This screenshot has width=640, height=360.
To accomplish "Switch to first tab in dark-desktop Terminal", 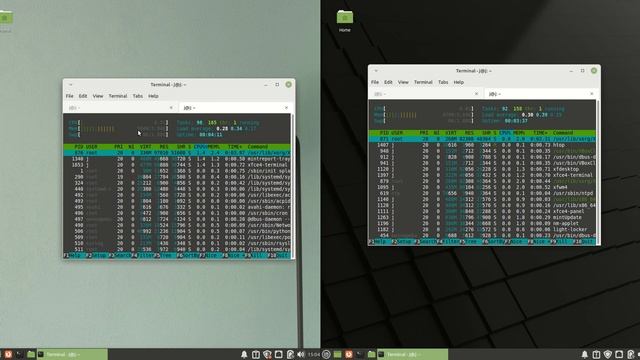I will (426, 94).
